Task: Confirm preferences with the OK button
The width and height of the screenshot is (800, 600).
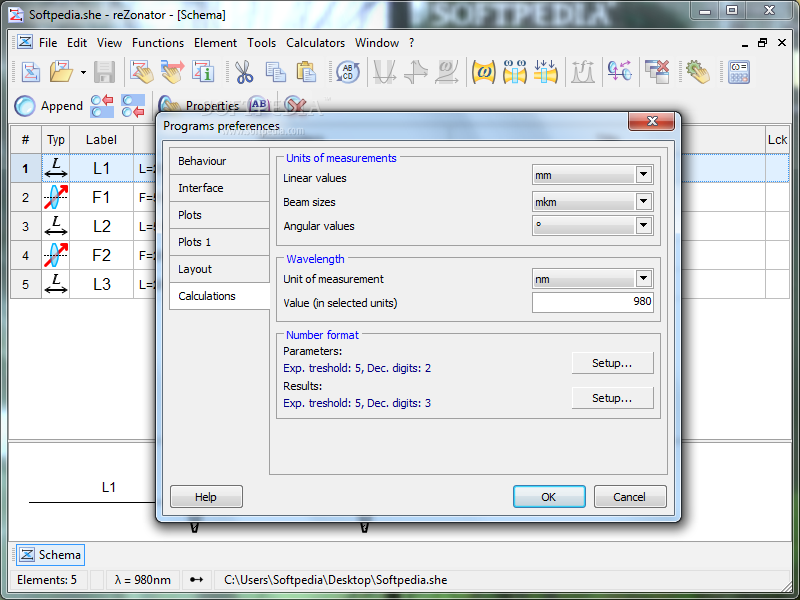Action: pyautogui.click(x=549, y=497)
